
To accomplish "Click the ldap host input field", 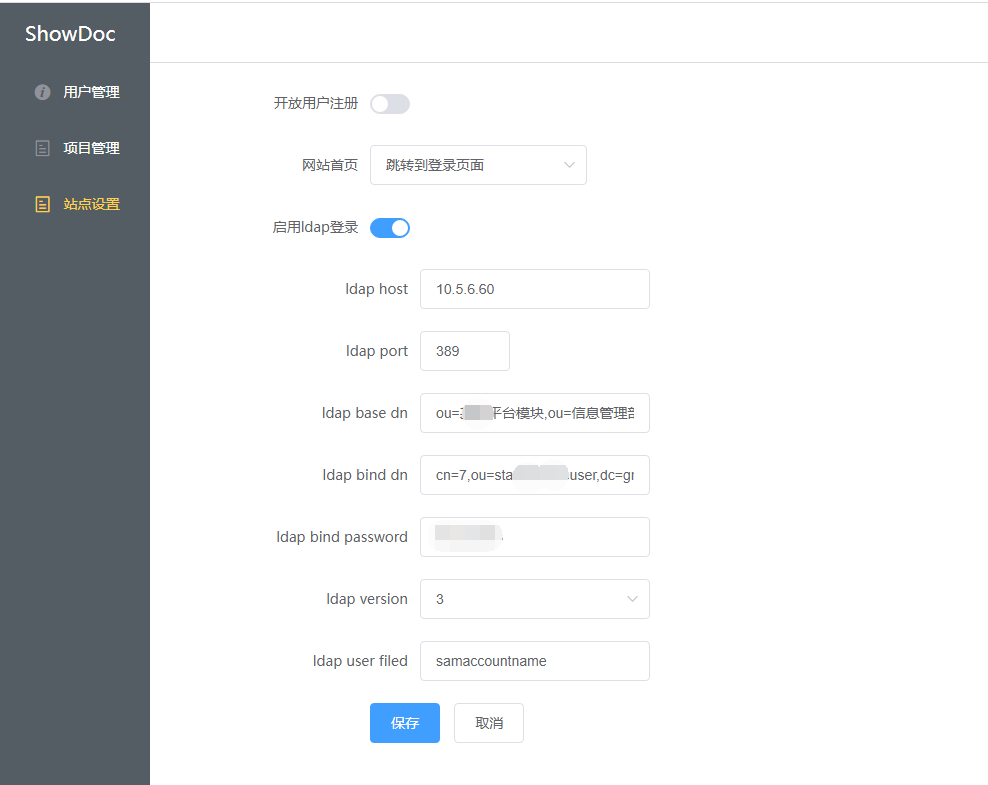I will (535, 288).
